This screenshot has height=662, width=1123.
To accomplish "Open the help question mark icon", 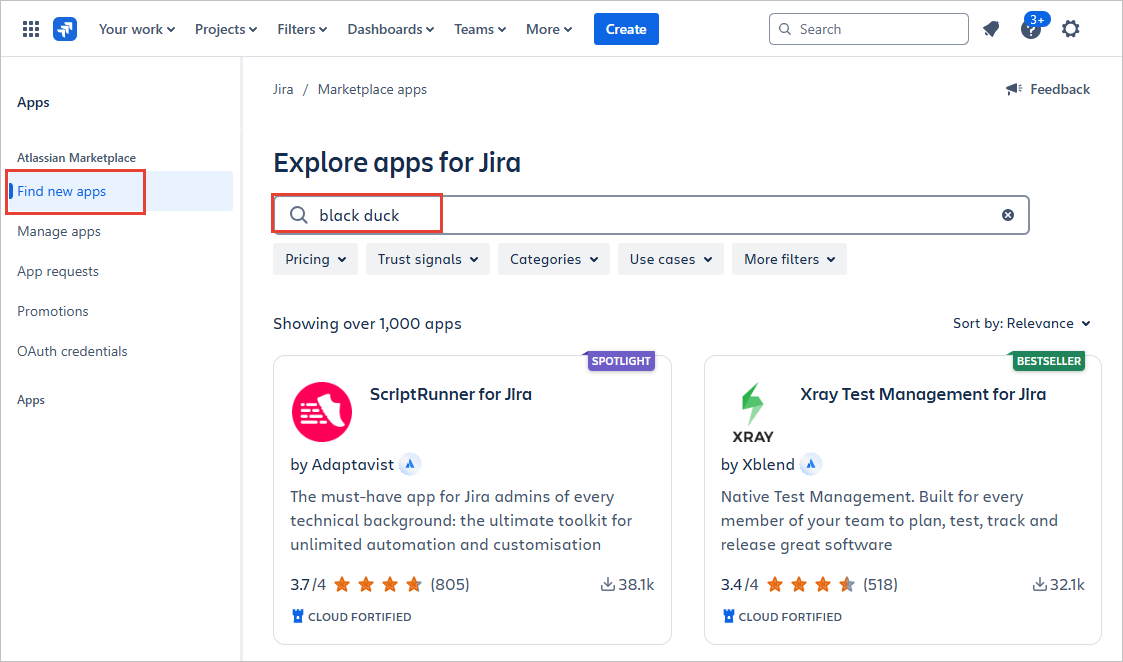I will (x=1031, y=29).
